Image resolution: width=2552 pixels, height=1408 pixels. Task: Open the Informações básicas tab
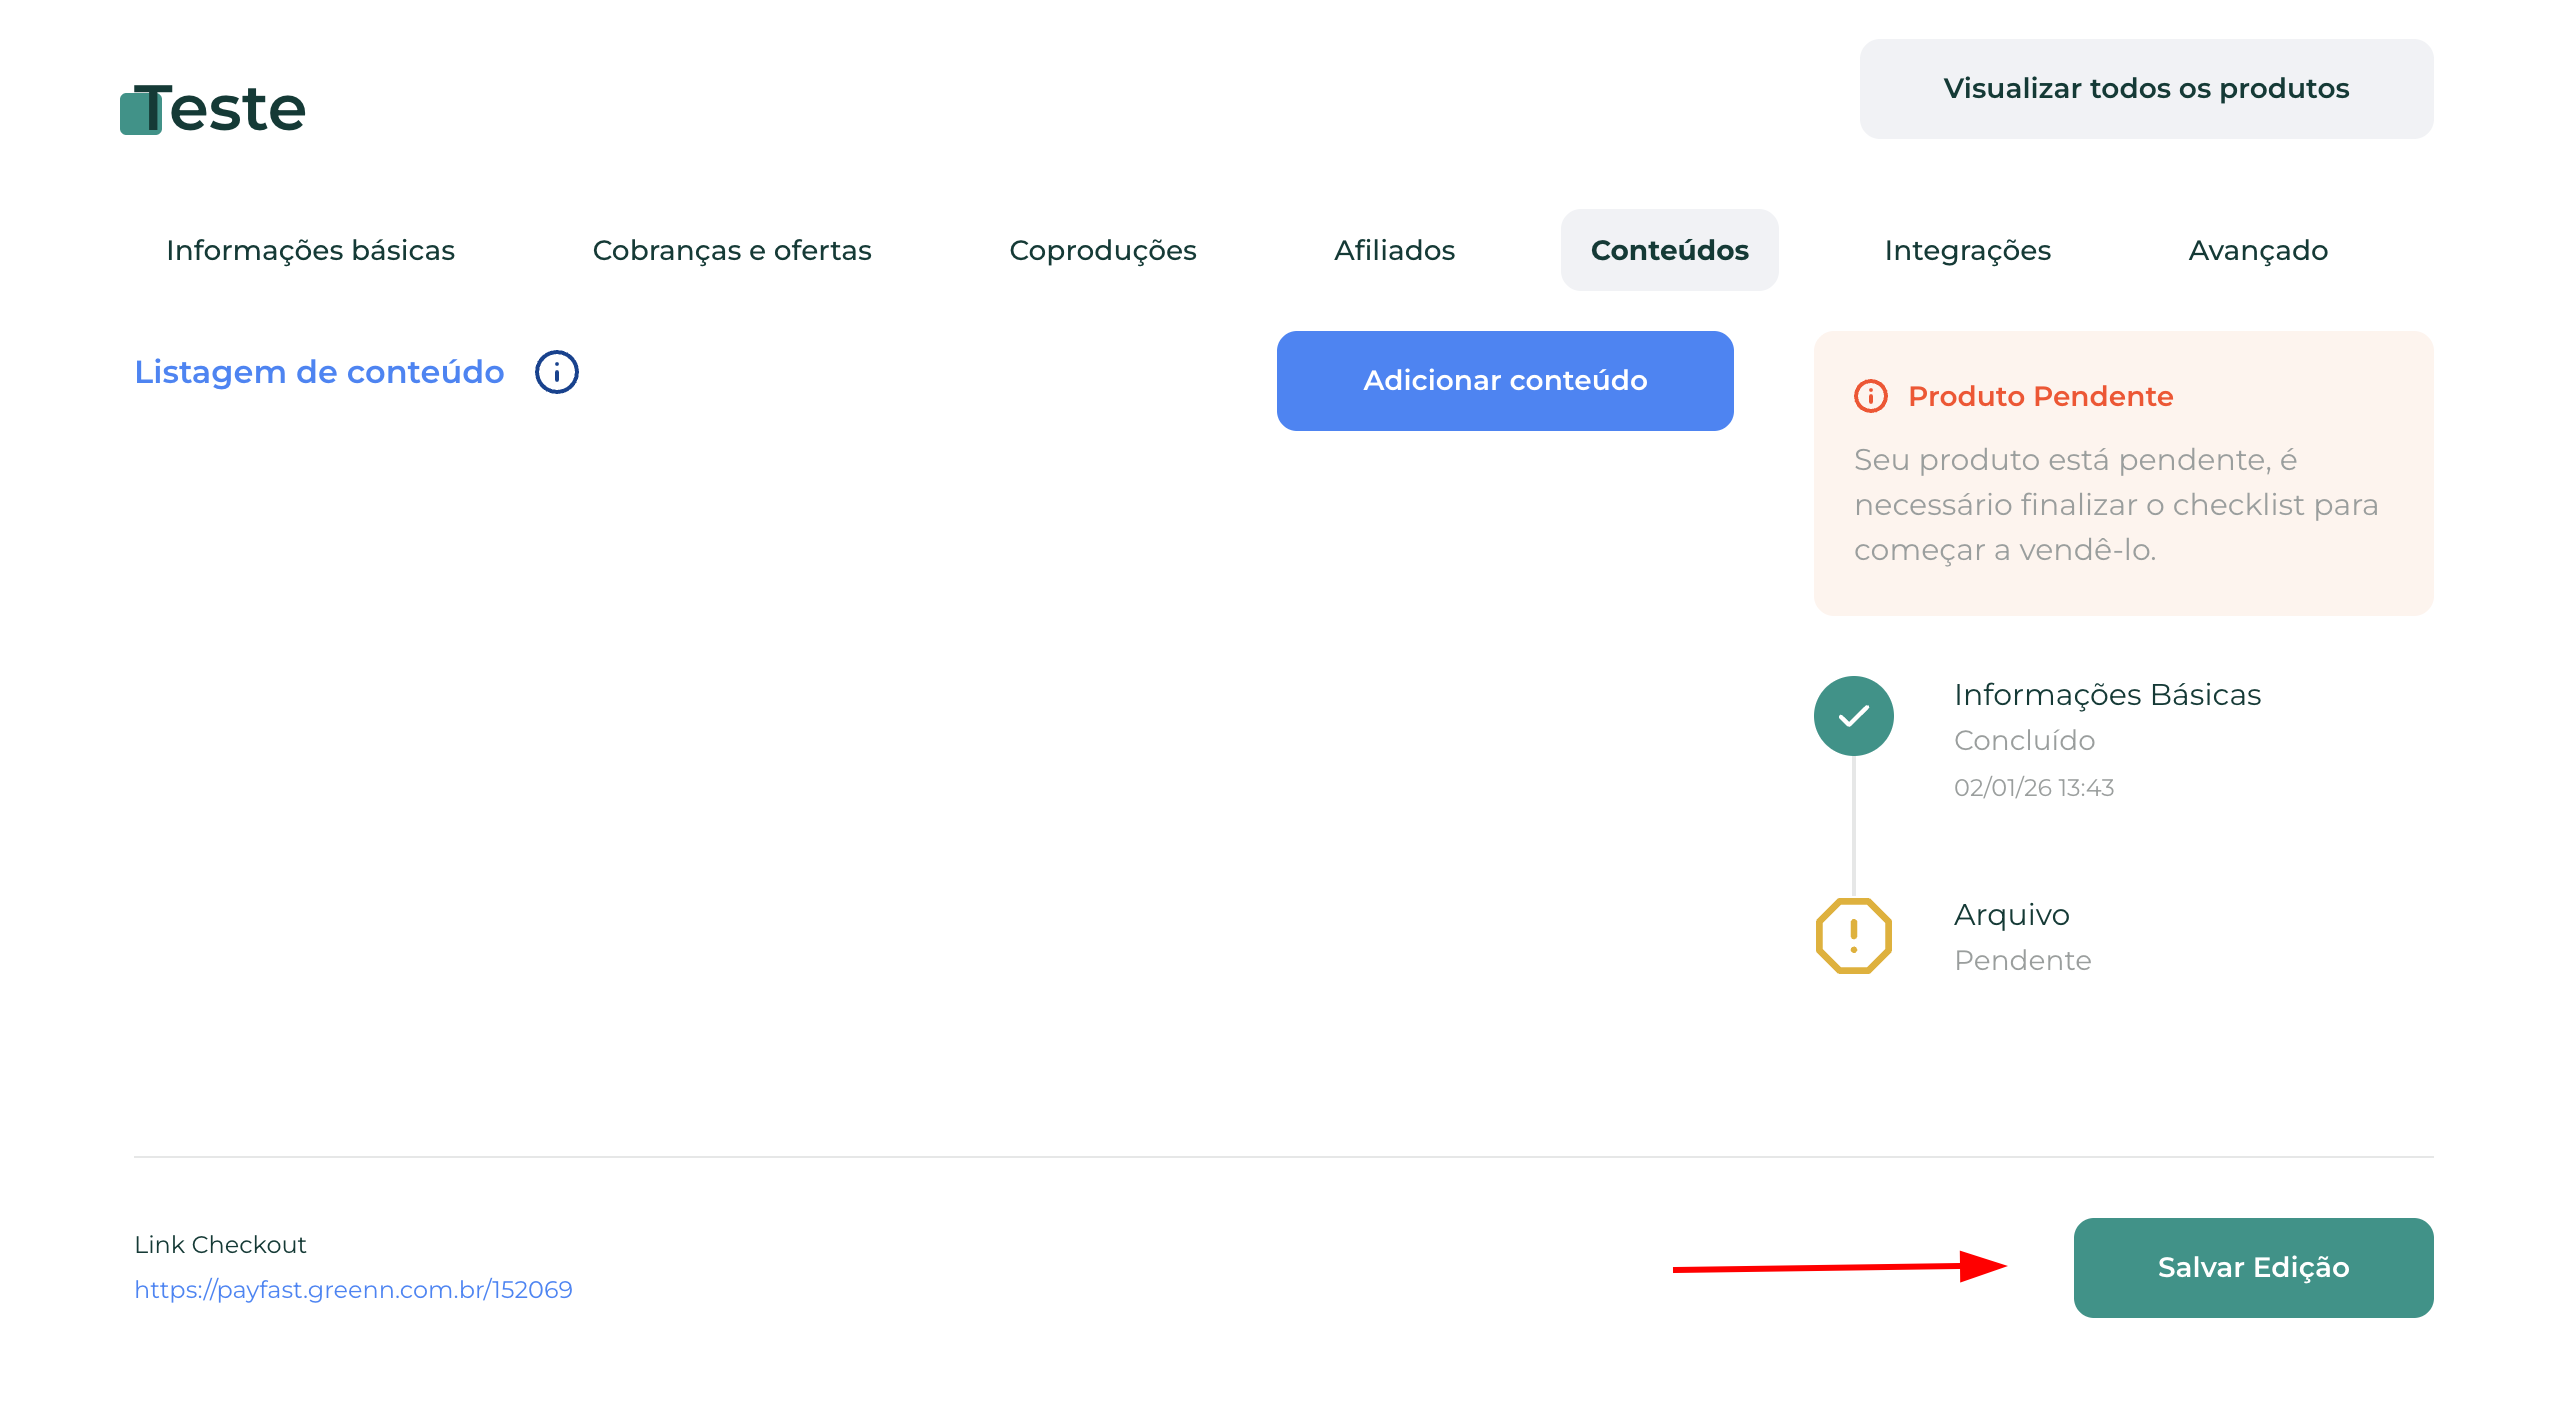(310, 250)
